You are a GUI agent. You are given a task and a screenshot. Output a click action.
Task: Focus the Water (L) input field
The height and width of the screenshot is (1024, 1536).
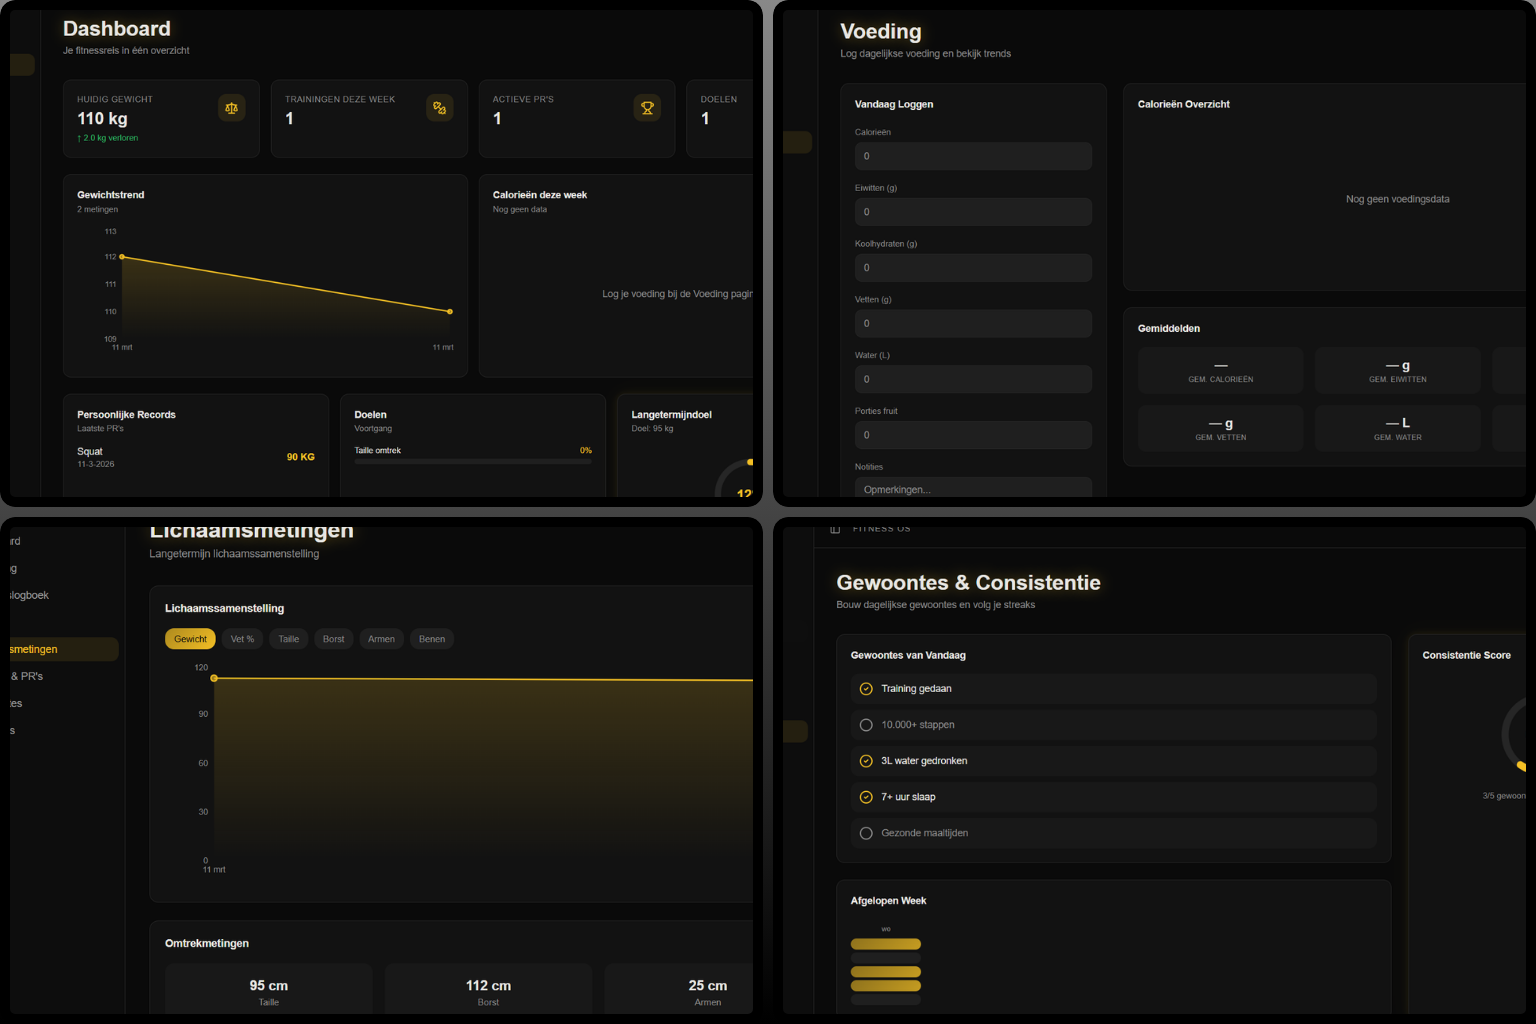click(x=973, y=379)
